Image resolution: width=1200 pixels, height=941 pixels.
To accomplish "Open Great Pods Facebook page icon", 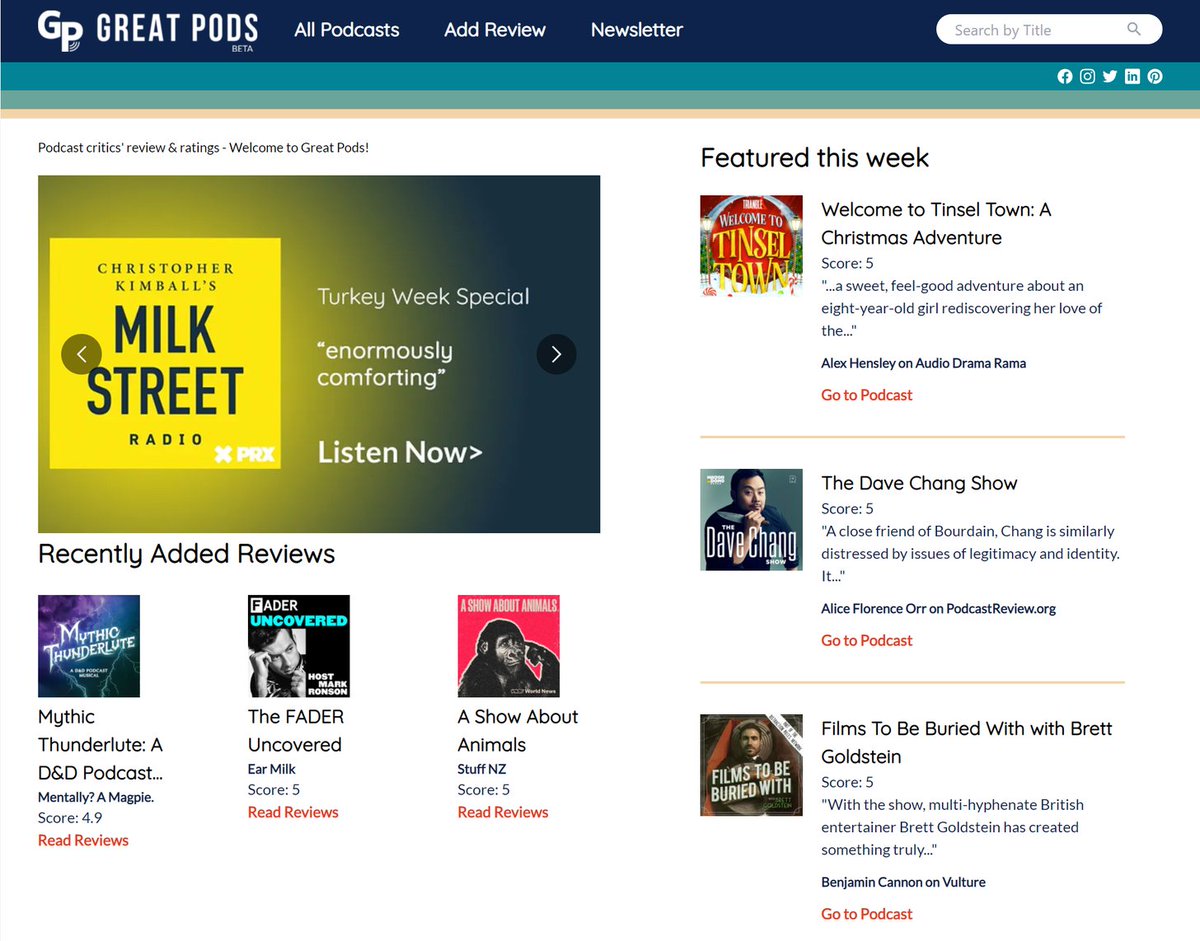I will [x=1065, y=77].
